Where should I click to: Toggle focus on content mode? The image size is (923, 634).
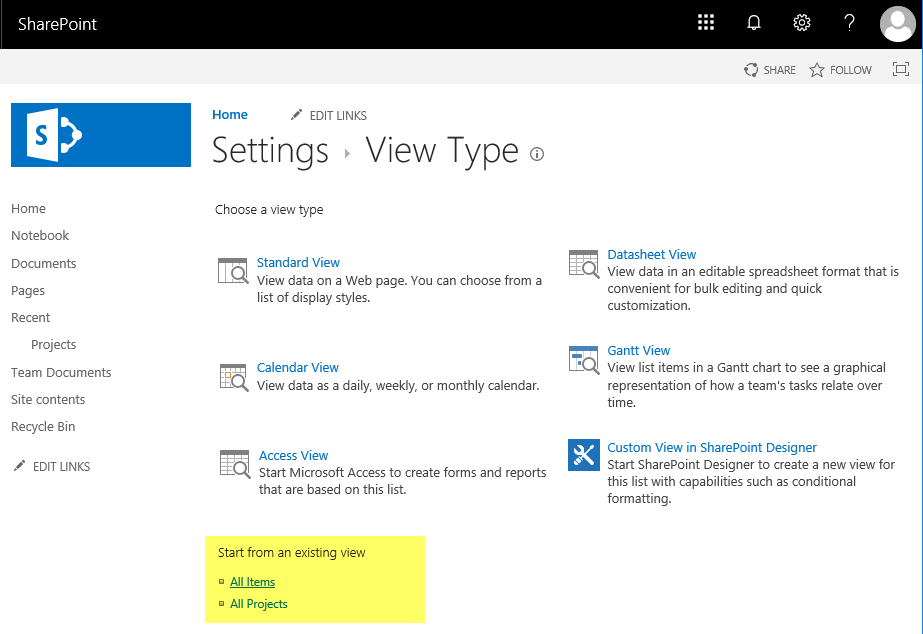tap(901, 69)
